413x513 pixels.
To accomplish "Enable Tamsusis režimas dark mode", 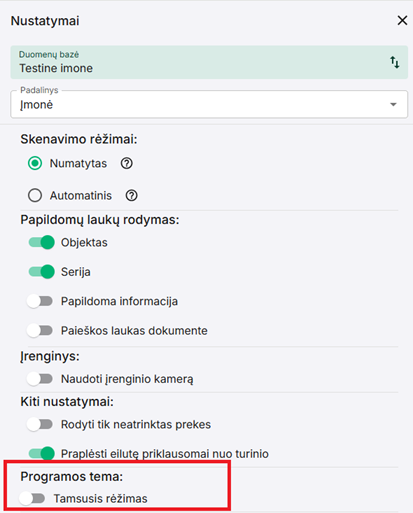I will tap(32, 498).
